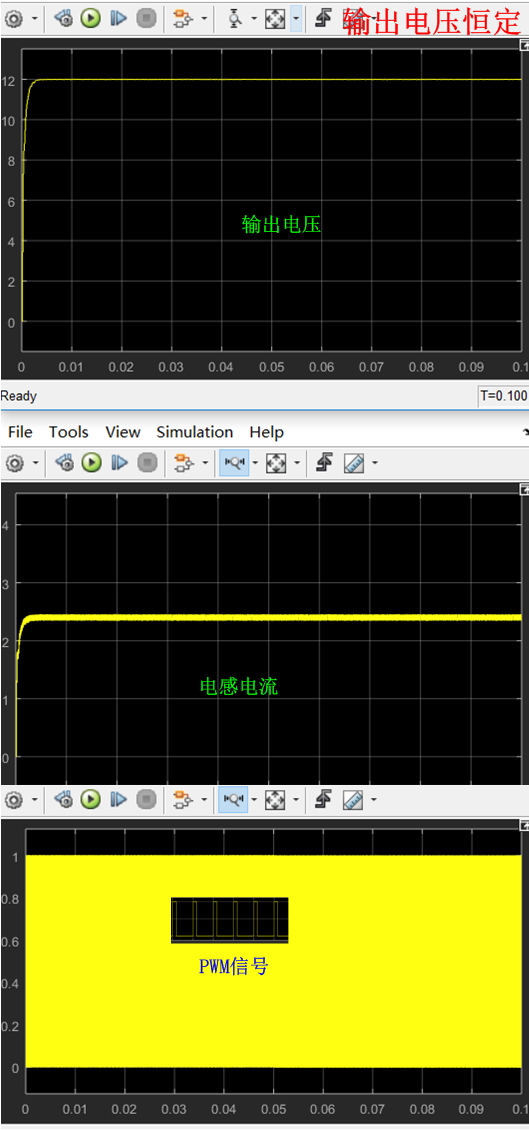Expand zoom tool dropdown in PWM signal scope
Image resolution: width=529 pixels, height=1130 pixels.
pyautogui.click(x=255, y=799)
